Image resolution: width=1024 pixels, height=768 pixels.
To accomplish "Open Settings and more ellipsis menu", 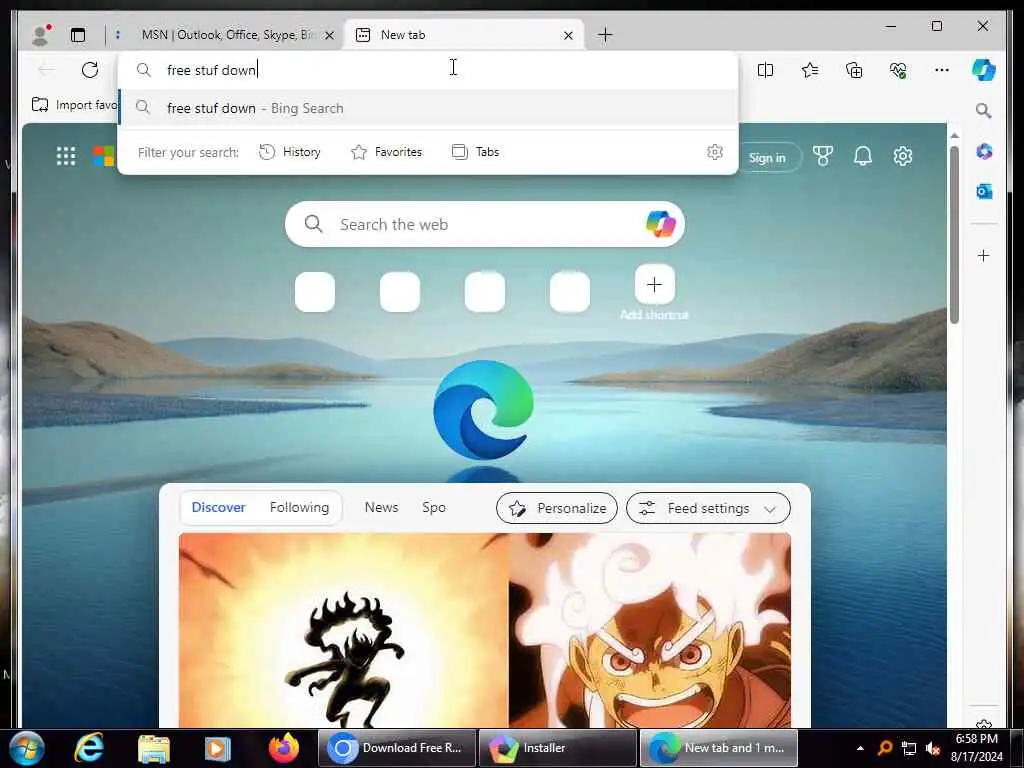I will pyautogui.click(x=942, y=70).
